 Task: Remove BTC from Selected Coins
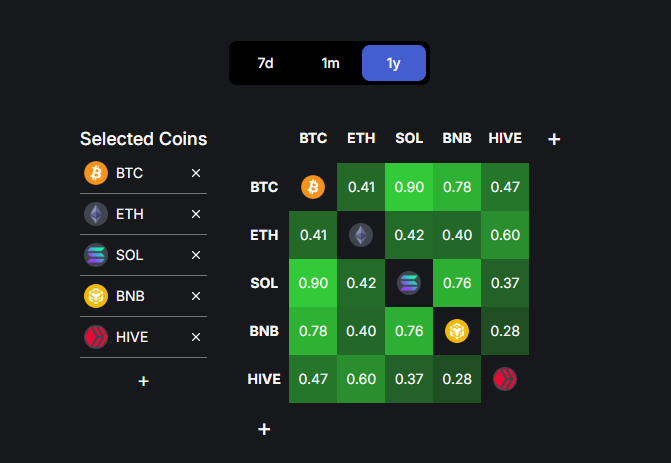pyautogui.click(x=196, y=173)
